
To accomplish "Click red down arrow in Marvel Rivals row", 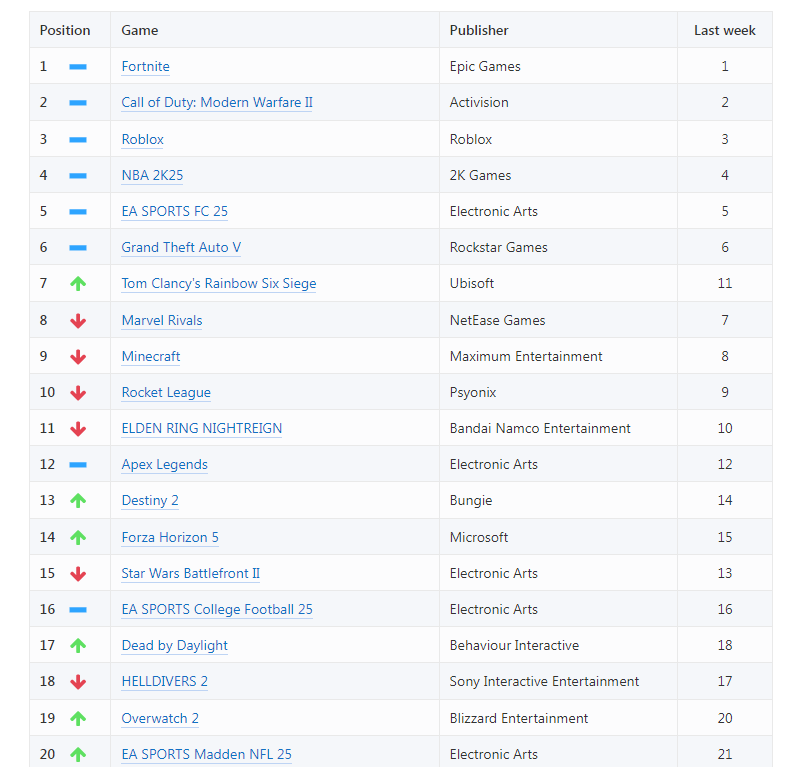I will coord(78,321).
